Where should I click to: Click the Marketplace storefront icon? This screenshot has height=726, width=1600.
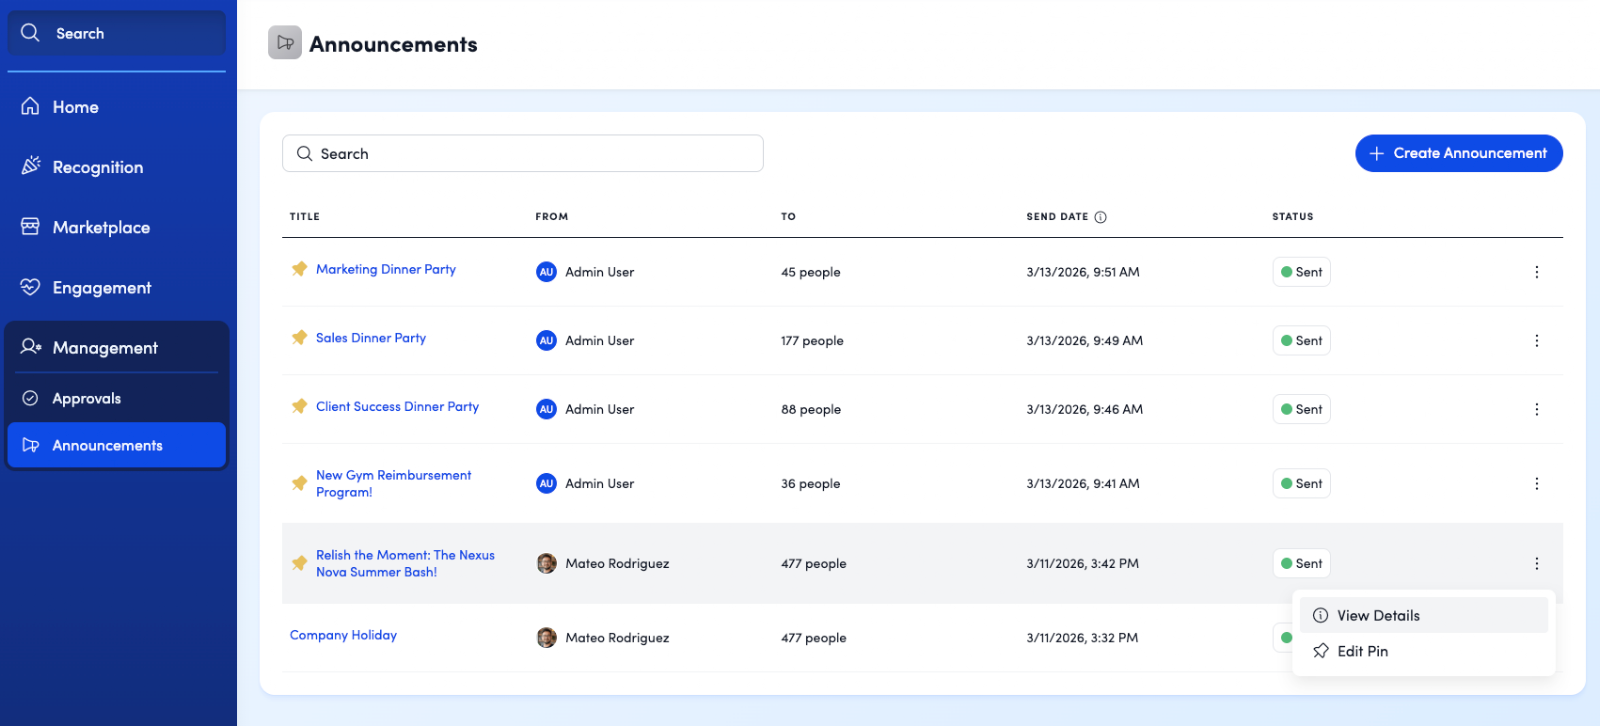pos(31,227)
